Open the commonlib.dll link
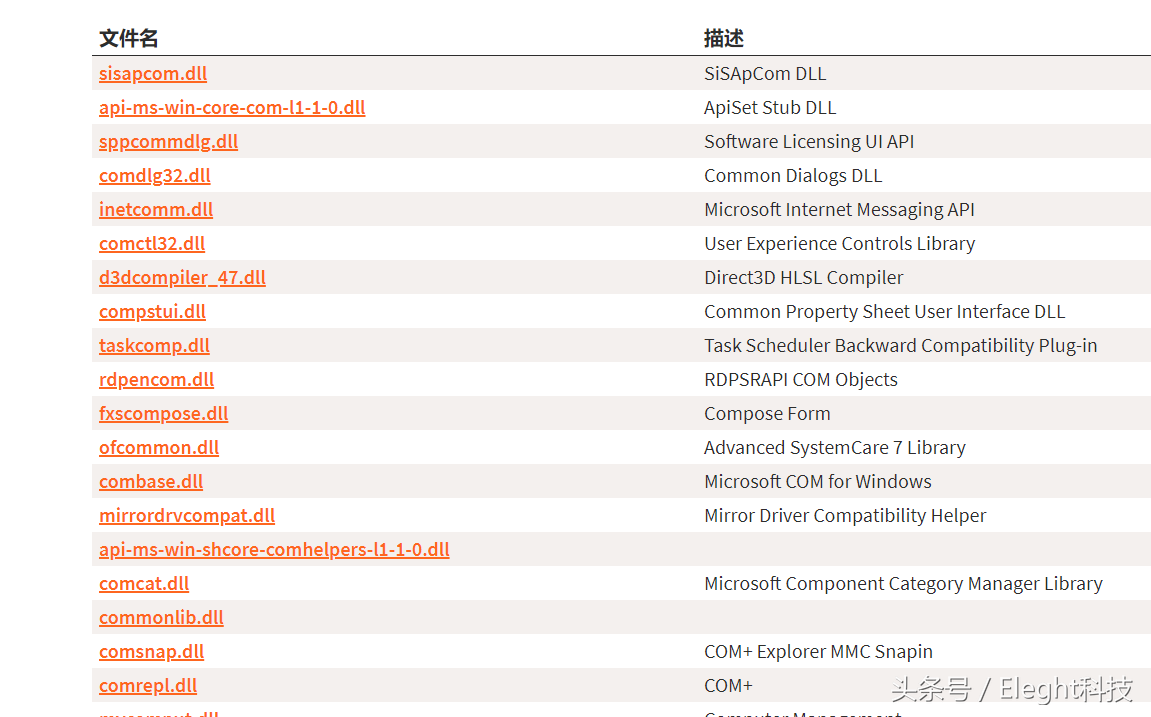The height and width of the screenshot is (717, 1151). pyautogui.click(x=161, y=618)
